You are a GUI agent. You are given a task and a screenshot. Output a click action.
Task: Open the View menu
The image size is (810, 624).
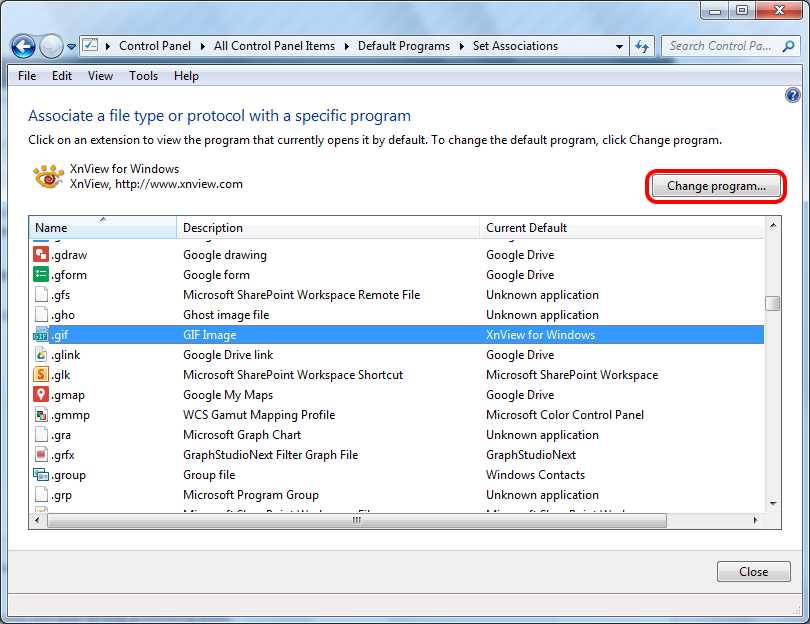pos(100,76)
